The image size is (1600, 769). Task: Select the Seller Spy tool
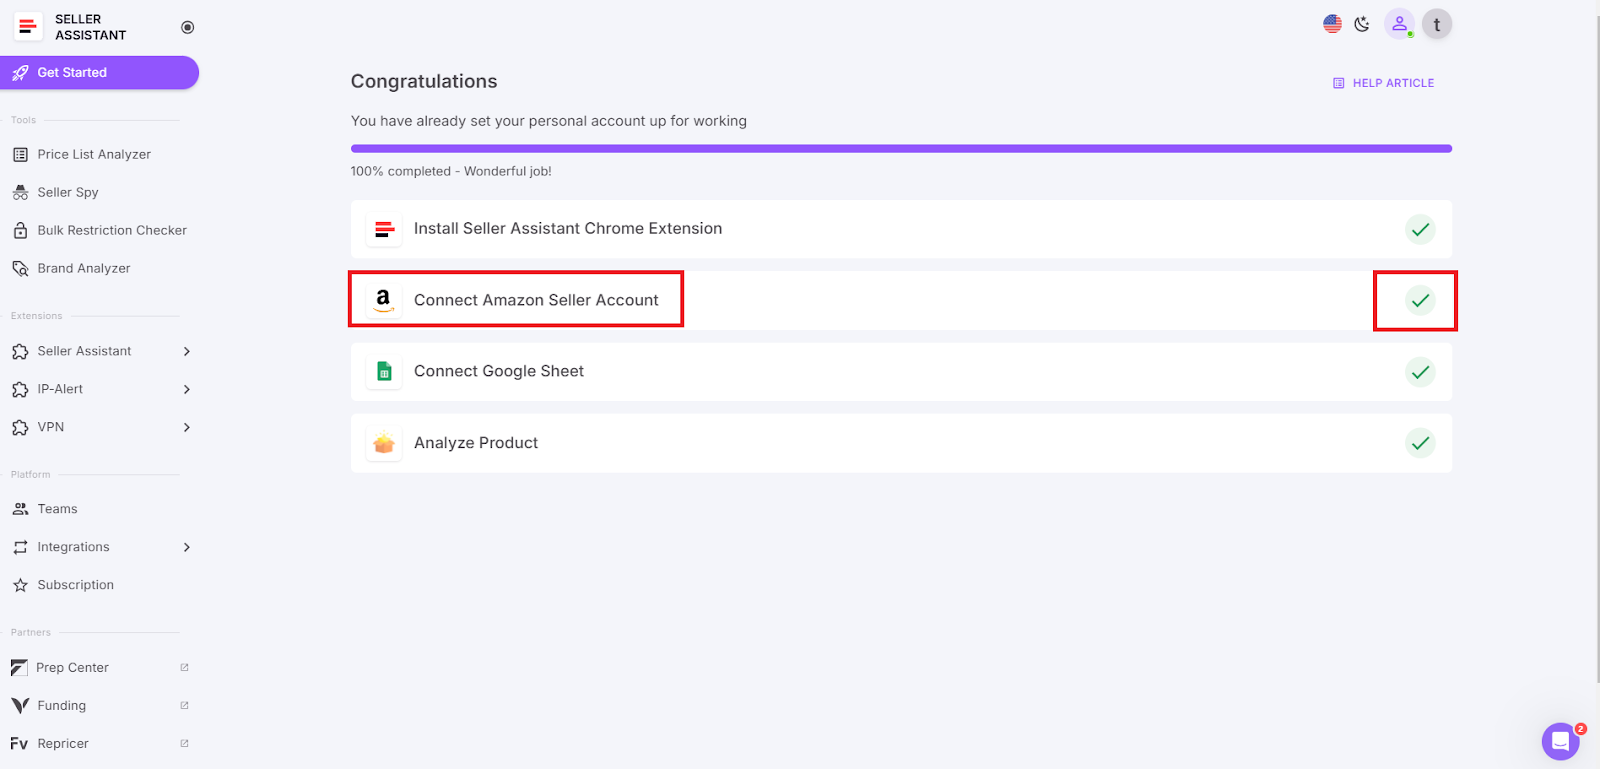(68, 192)
